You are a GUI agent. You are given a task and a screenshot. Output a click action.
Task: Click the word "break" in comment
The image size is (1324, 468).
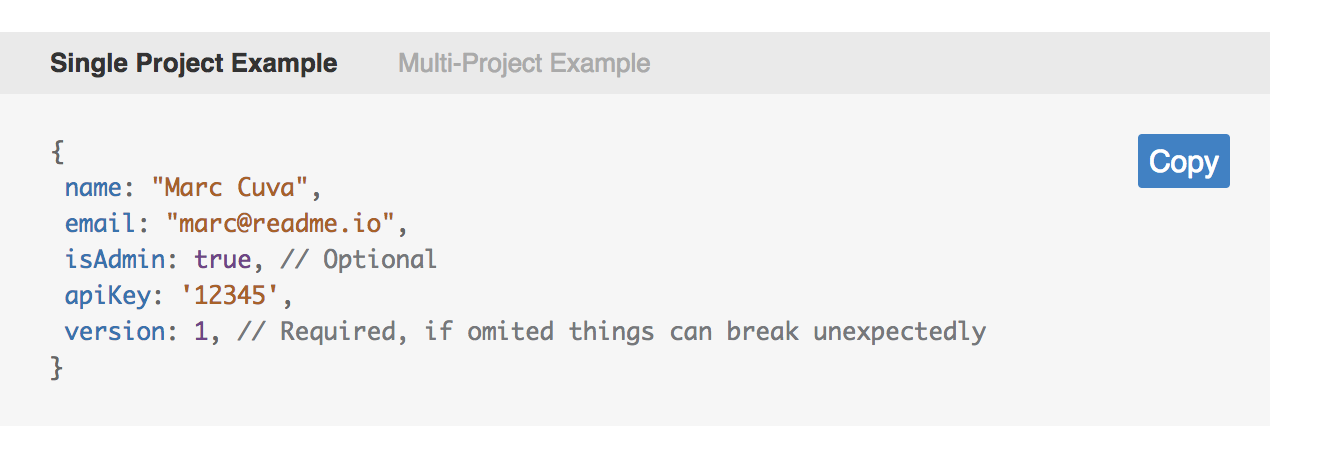tap(764, 332)
